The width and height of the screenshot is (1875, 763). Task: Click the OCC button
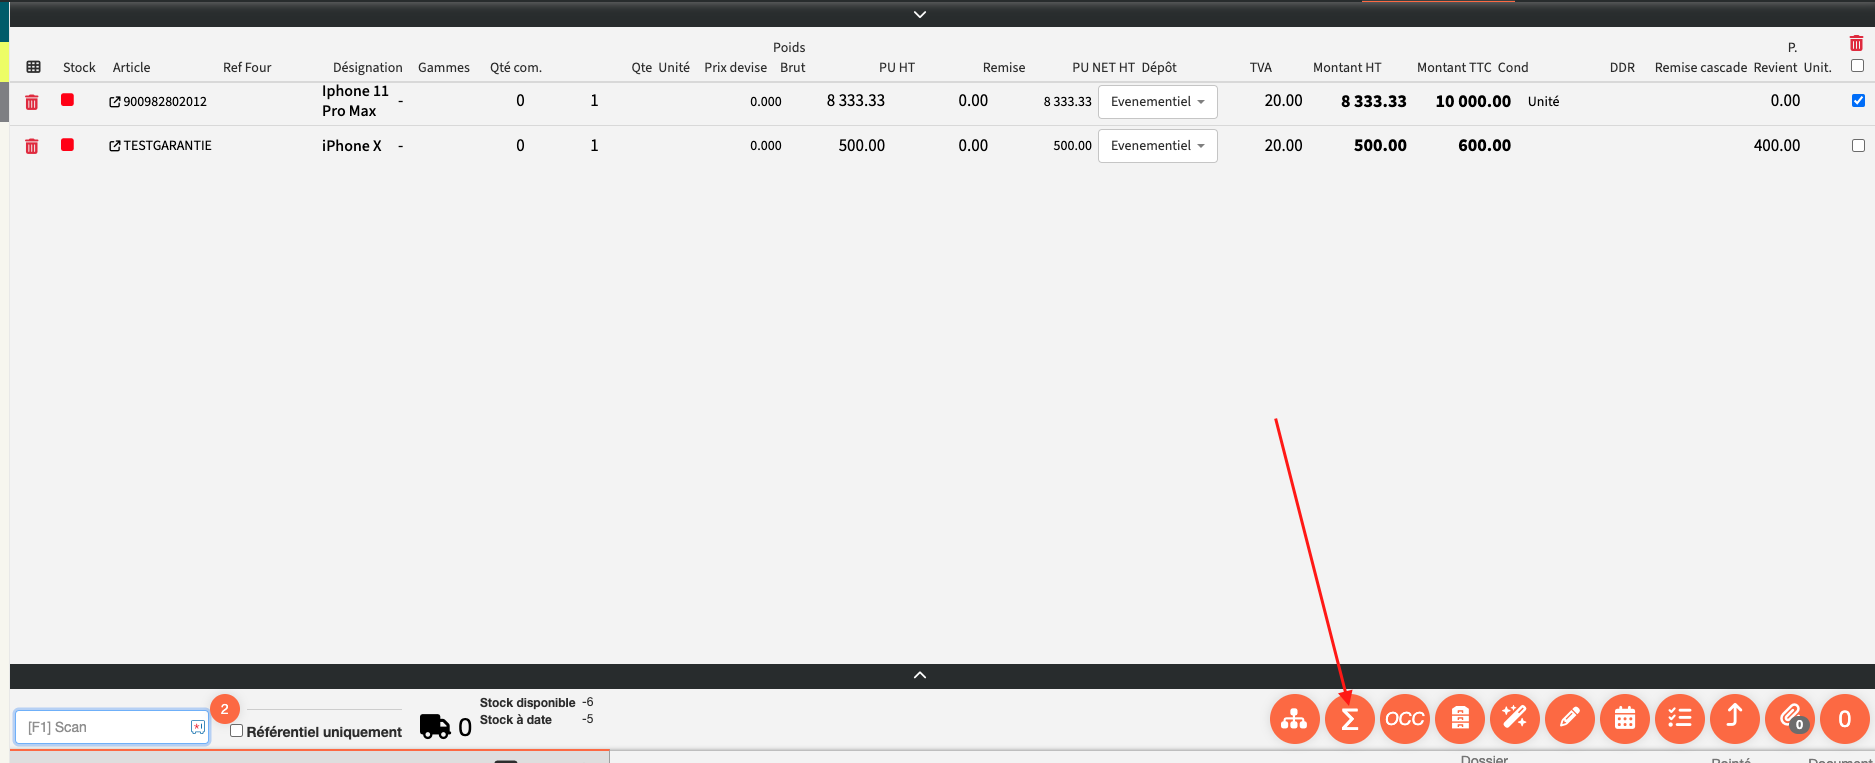point(1404,719)
